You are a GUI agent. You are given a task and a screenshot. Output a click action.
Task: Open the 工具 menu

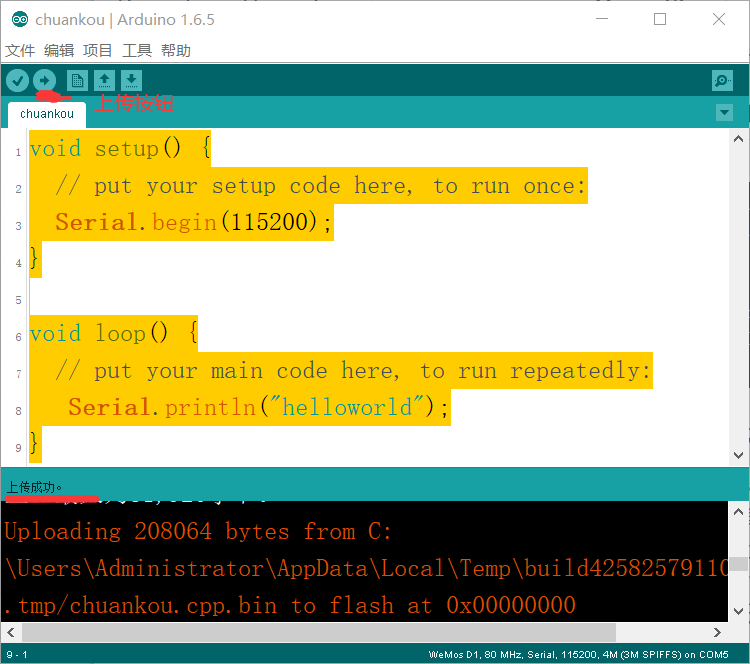click(137, 50)
